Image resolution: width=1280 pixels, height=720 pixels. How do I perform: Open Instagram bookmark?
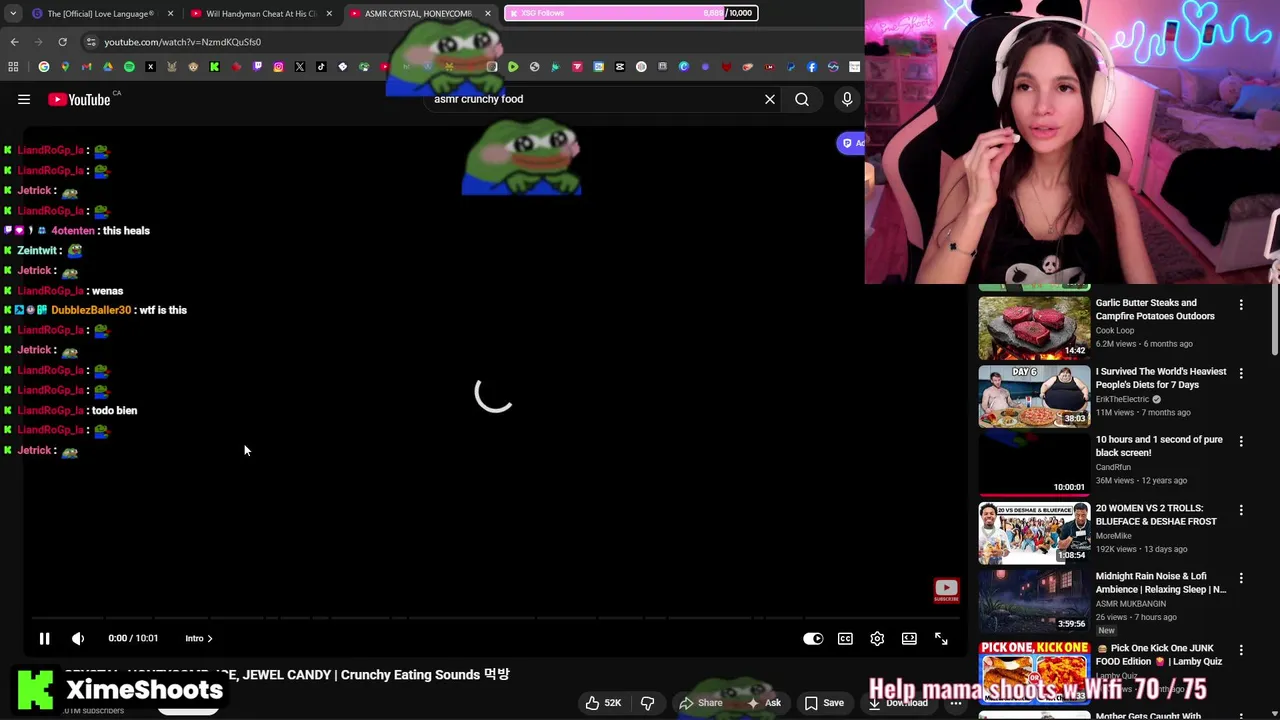[278, 67]
